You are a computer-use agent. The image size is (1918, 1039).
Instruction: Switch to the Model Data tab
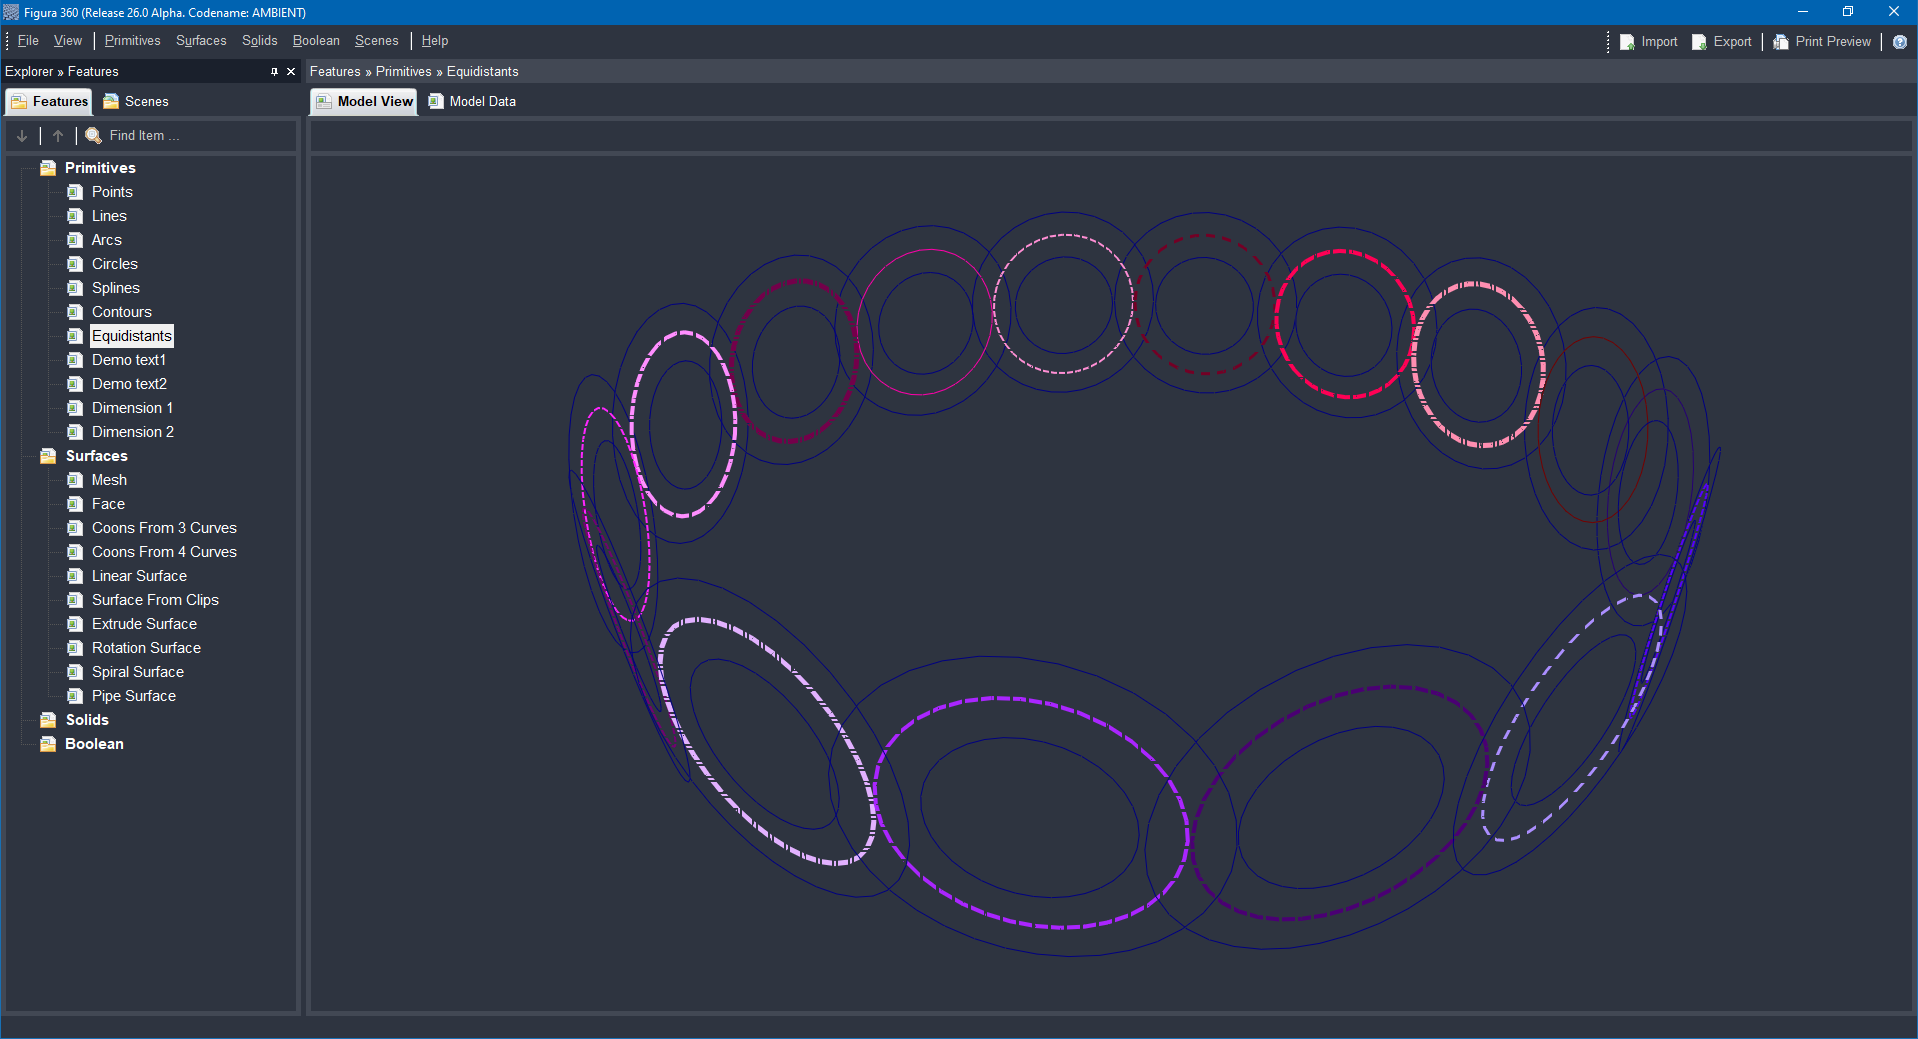coord(472,101)
